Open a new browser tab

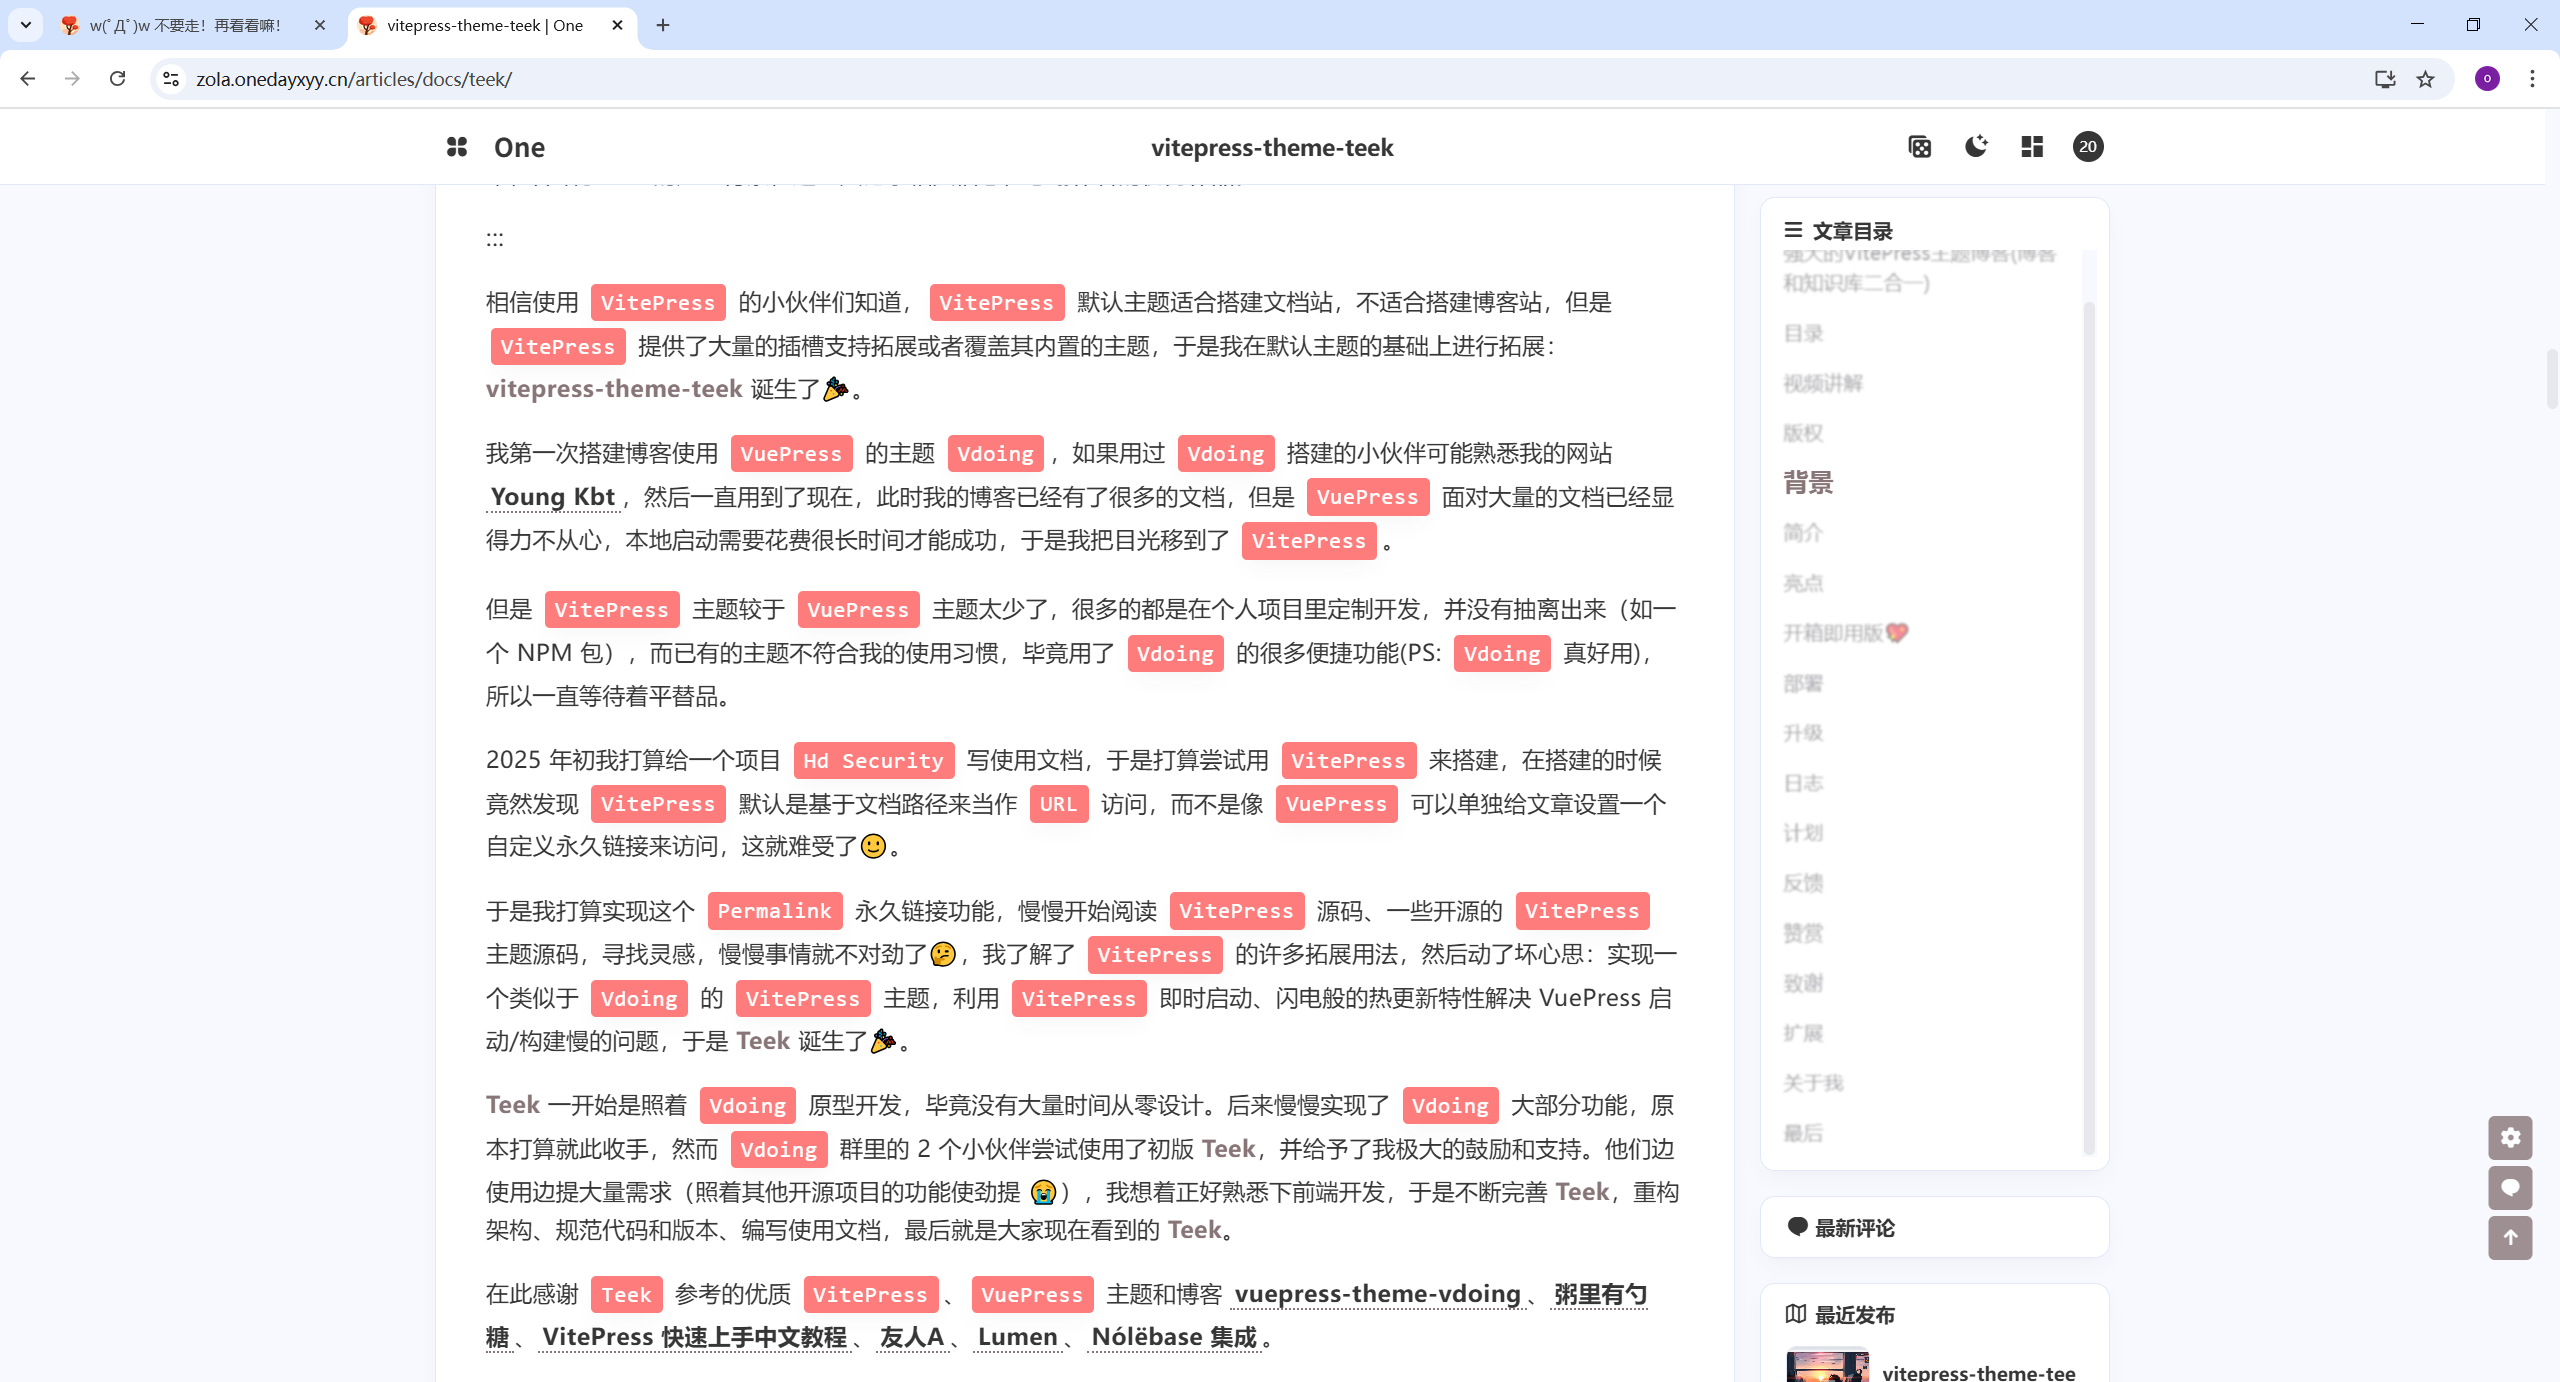point(663,25)
